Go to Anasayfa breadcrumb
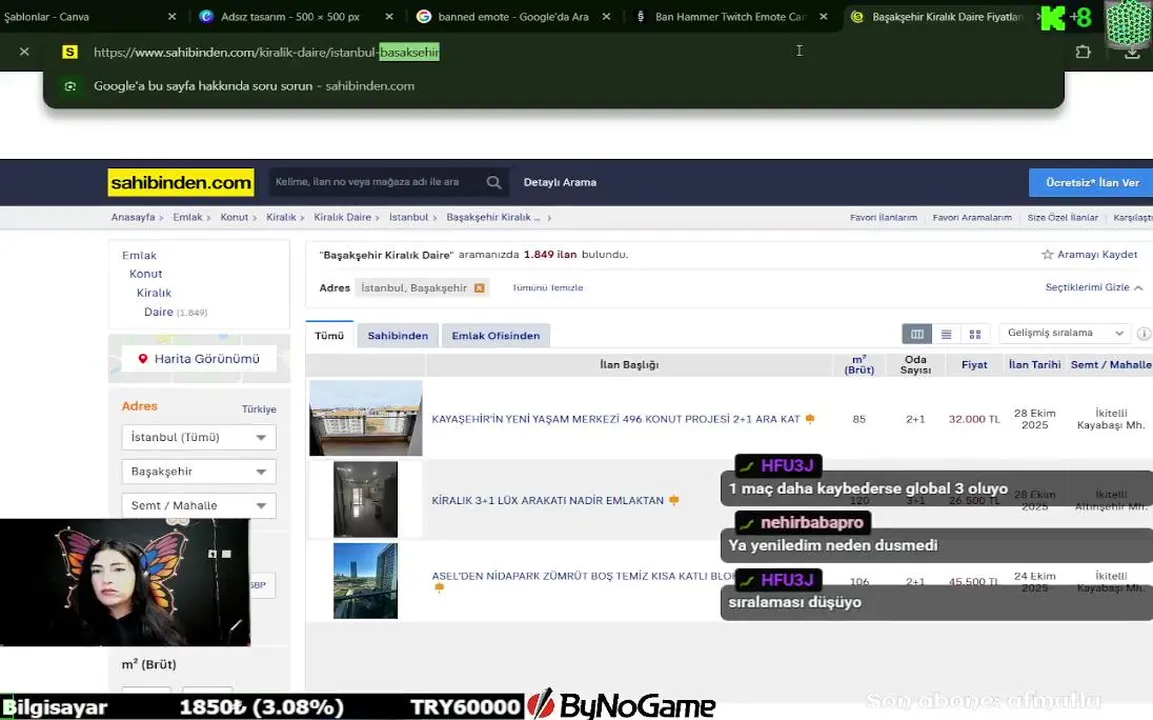Image resolution: width=1153 pixels, height=720 pixels. pos(133,218)
